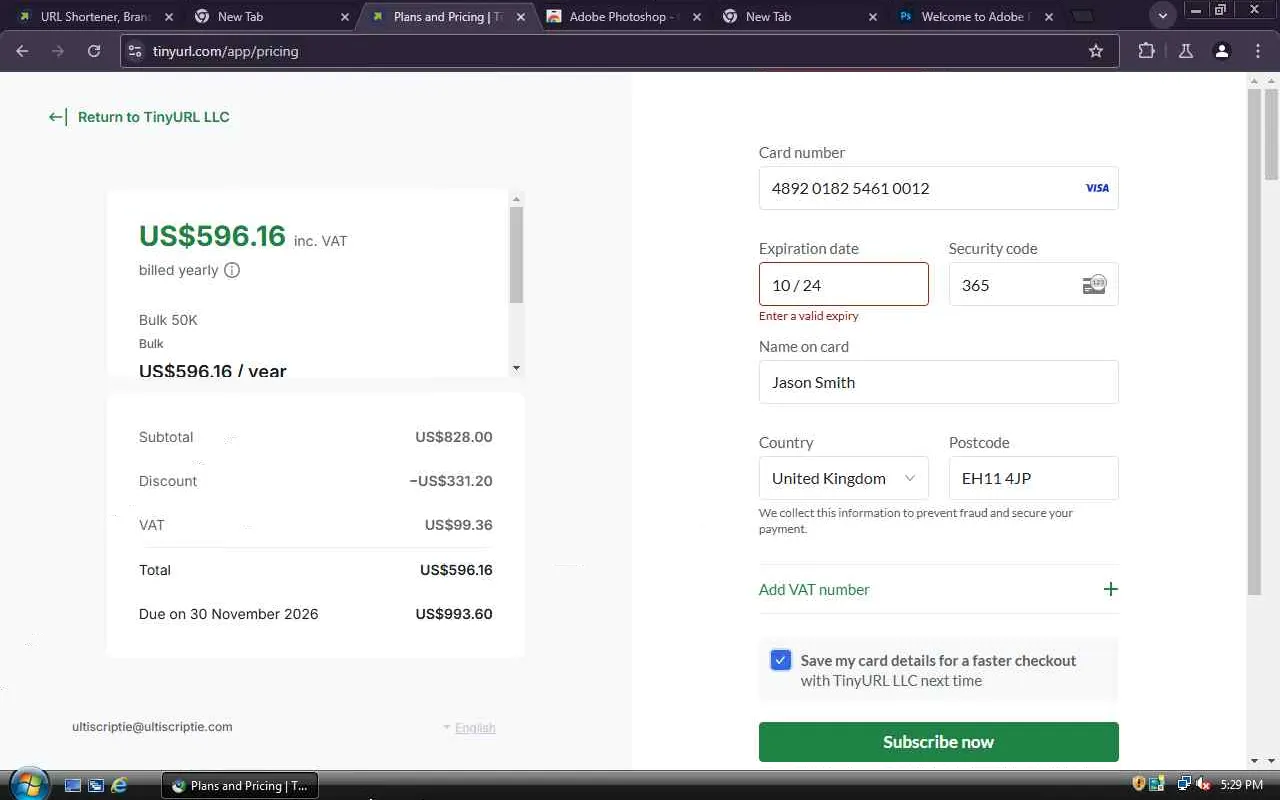Open New Tab beside the Adobe Photoshop tab

pyautogui.click(x=800, y=17)
